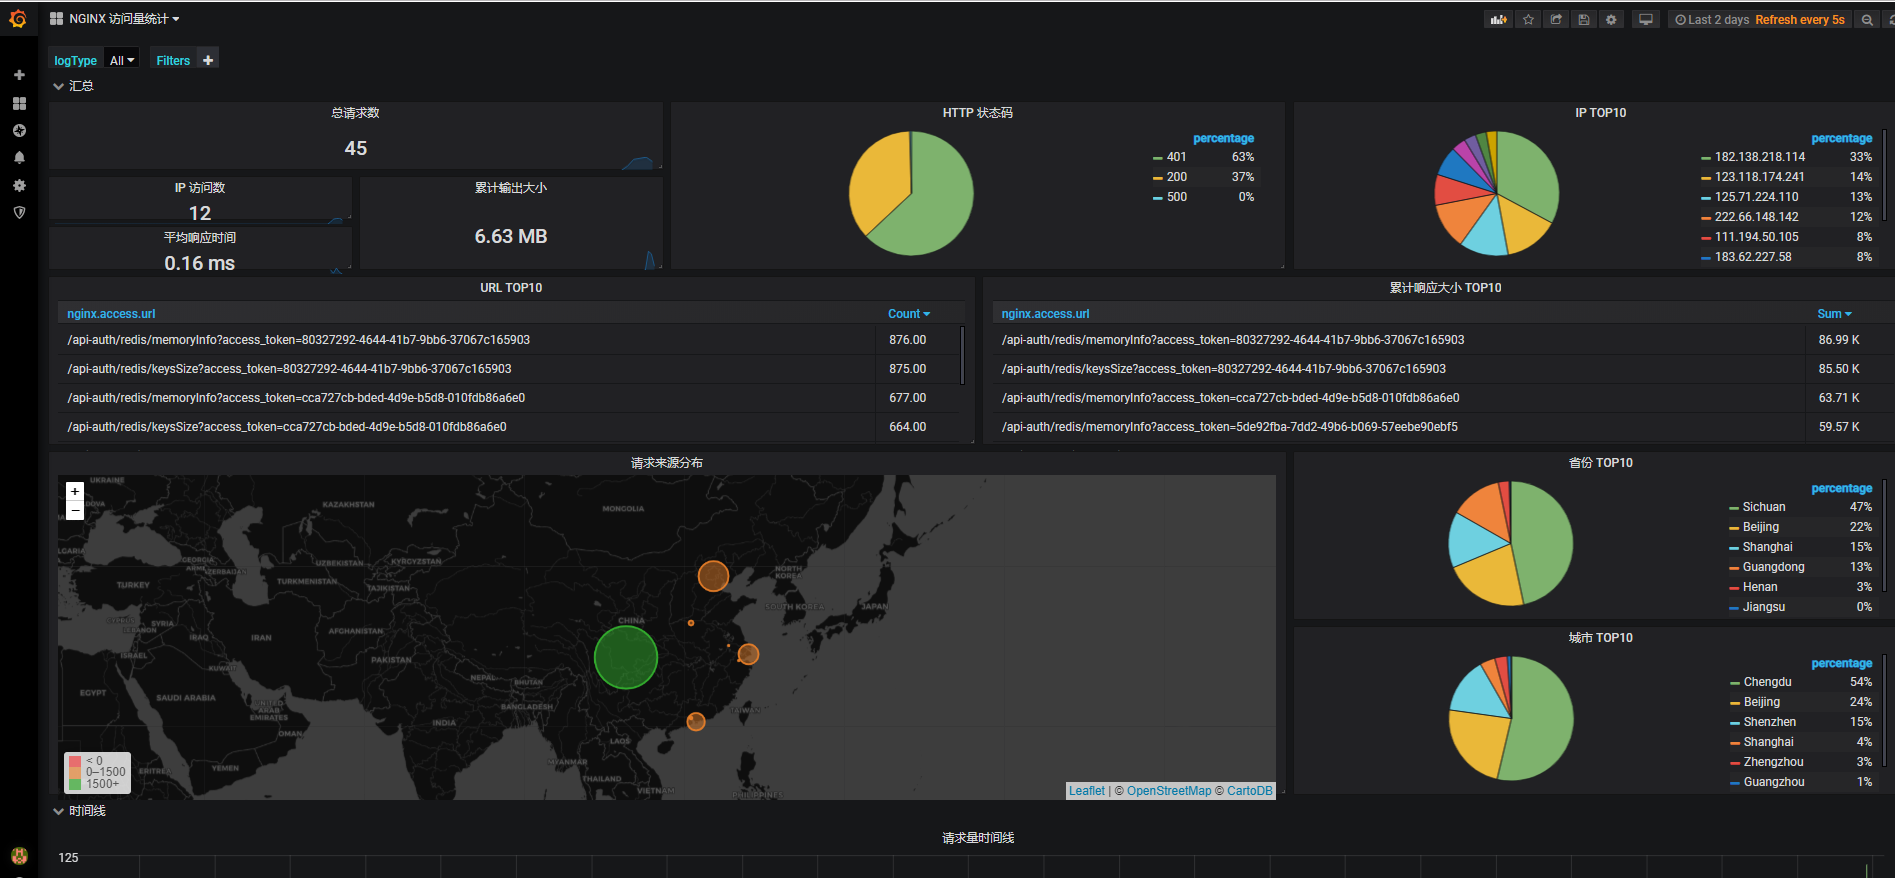1895x878 pixels.
Task: Open the URL TOP10 panel title menu
Action: coord(511,288)
